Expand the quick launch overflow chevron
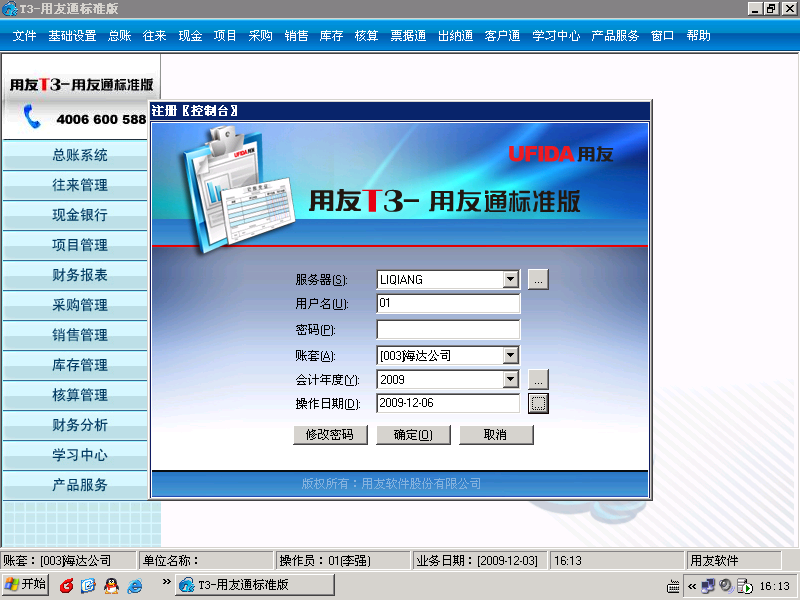Viewport: 800px width, 600px height. click(166, 582)
